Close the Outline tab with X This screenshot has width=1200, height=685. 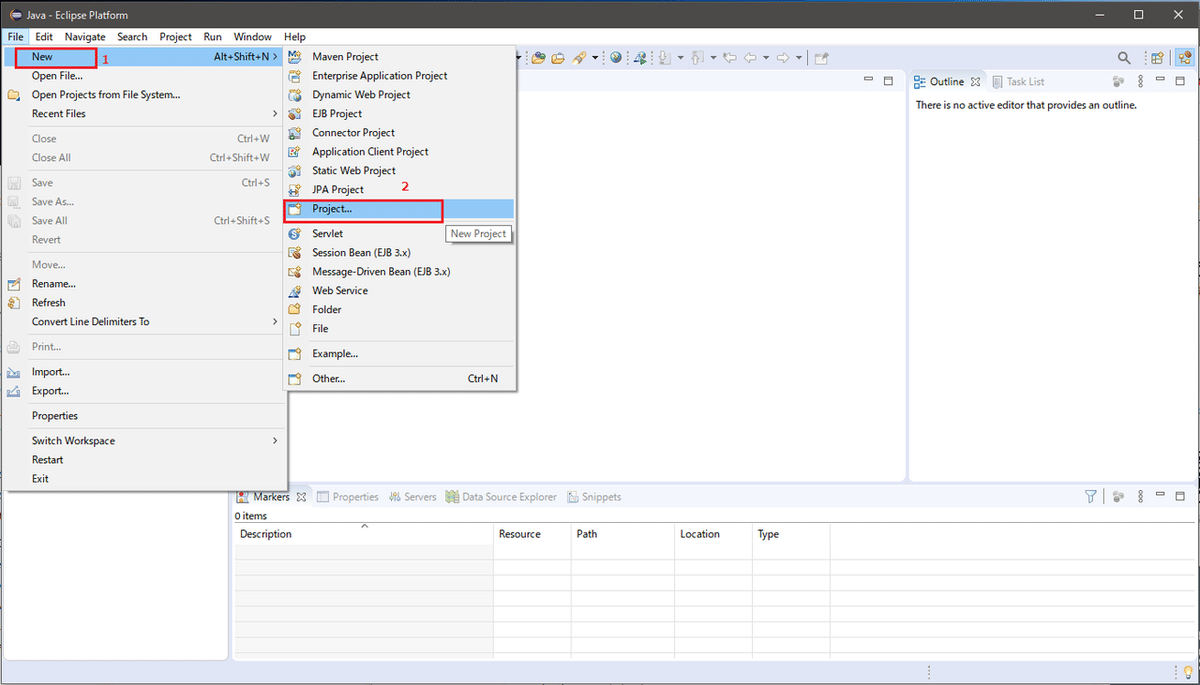pos(975,81)
